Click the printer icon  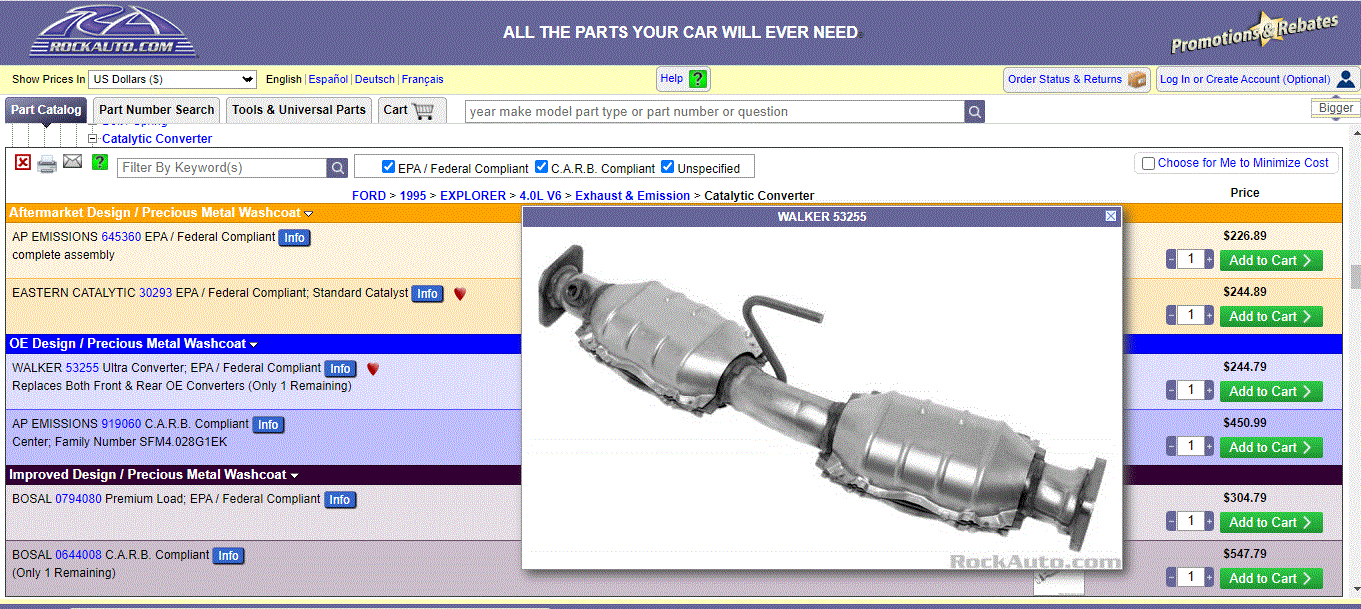point(47,164)
